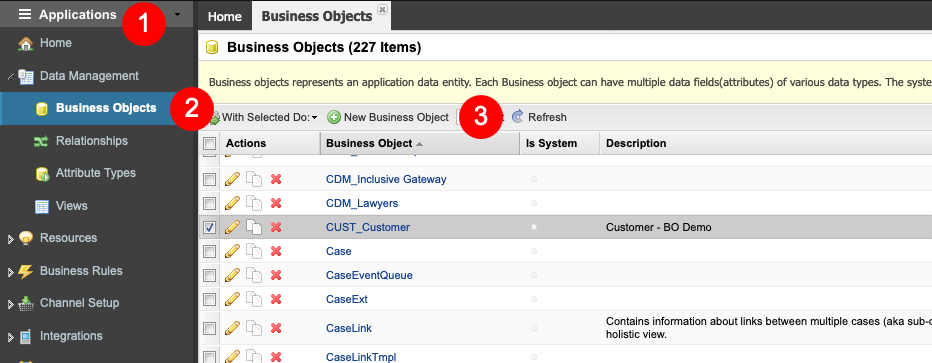932x363 pixels.
Task: Click the Refresh toolbar icon
Action: (517, 117)
